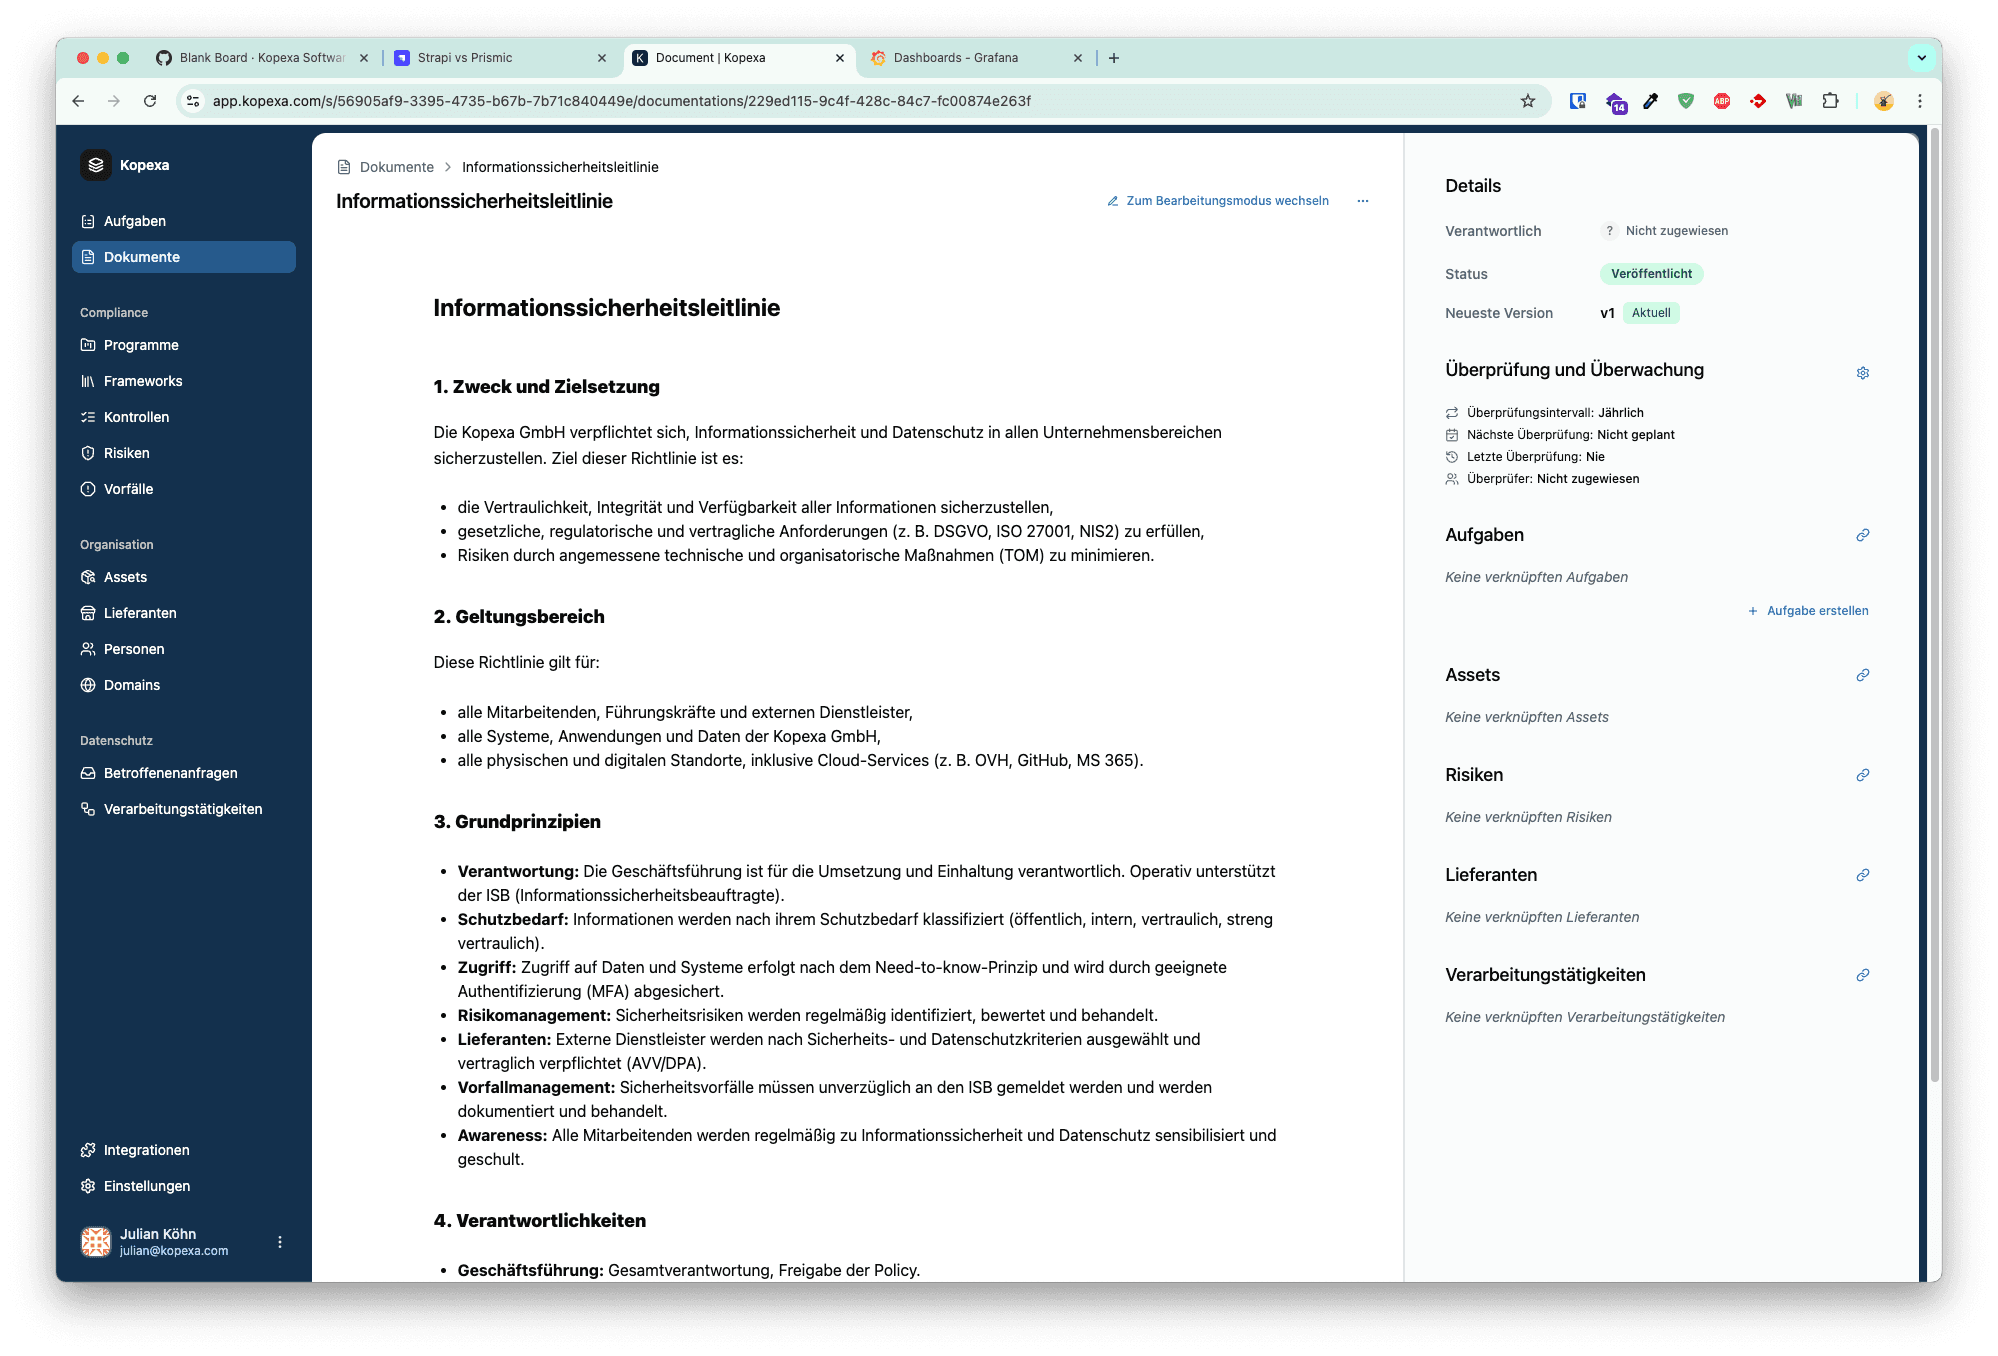Open the Vorfälle section
Screen dimensions: 1998x1356
tap(131, 489)
